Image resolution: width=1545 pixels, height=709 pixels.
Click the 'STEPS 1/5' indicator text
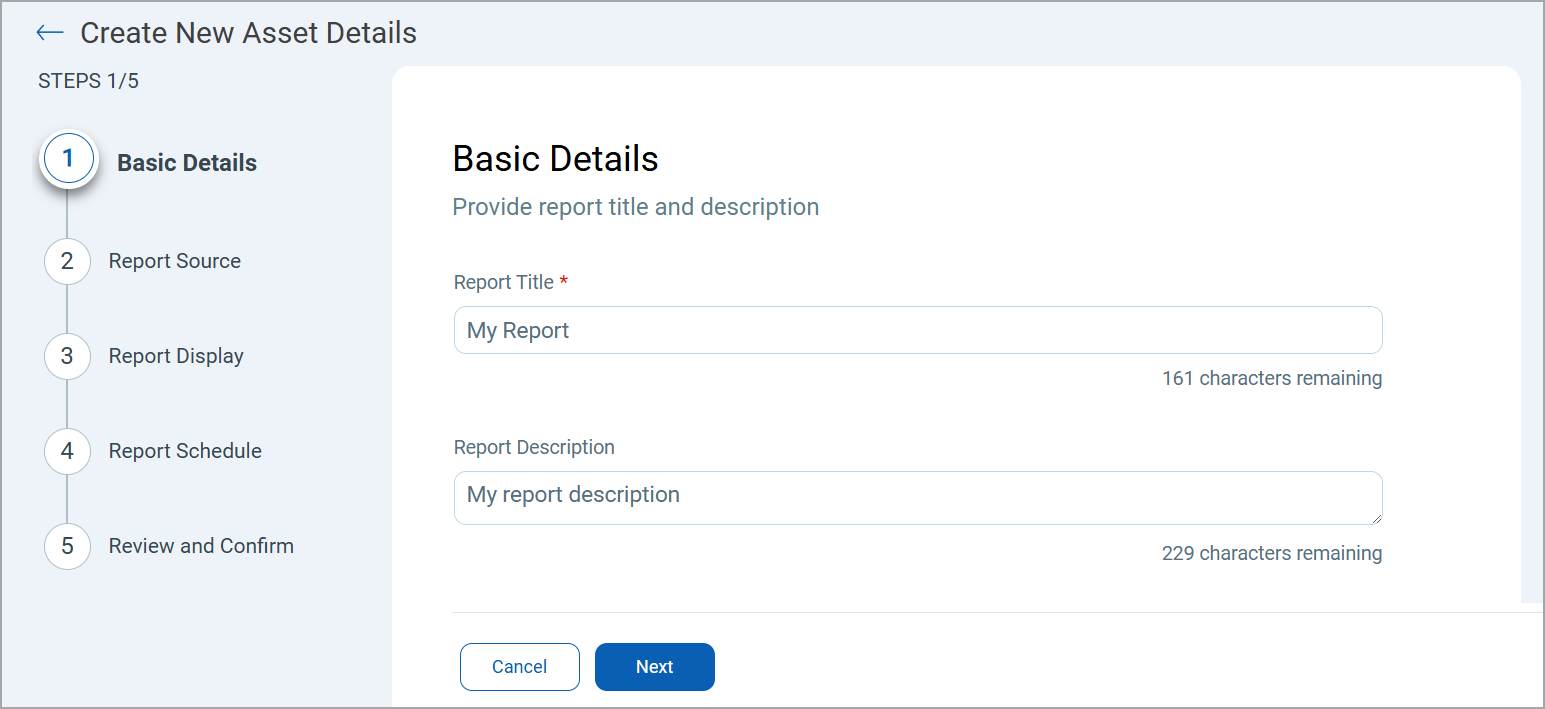[88, 81]
